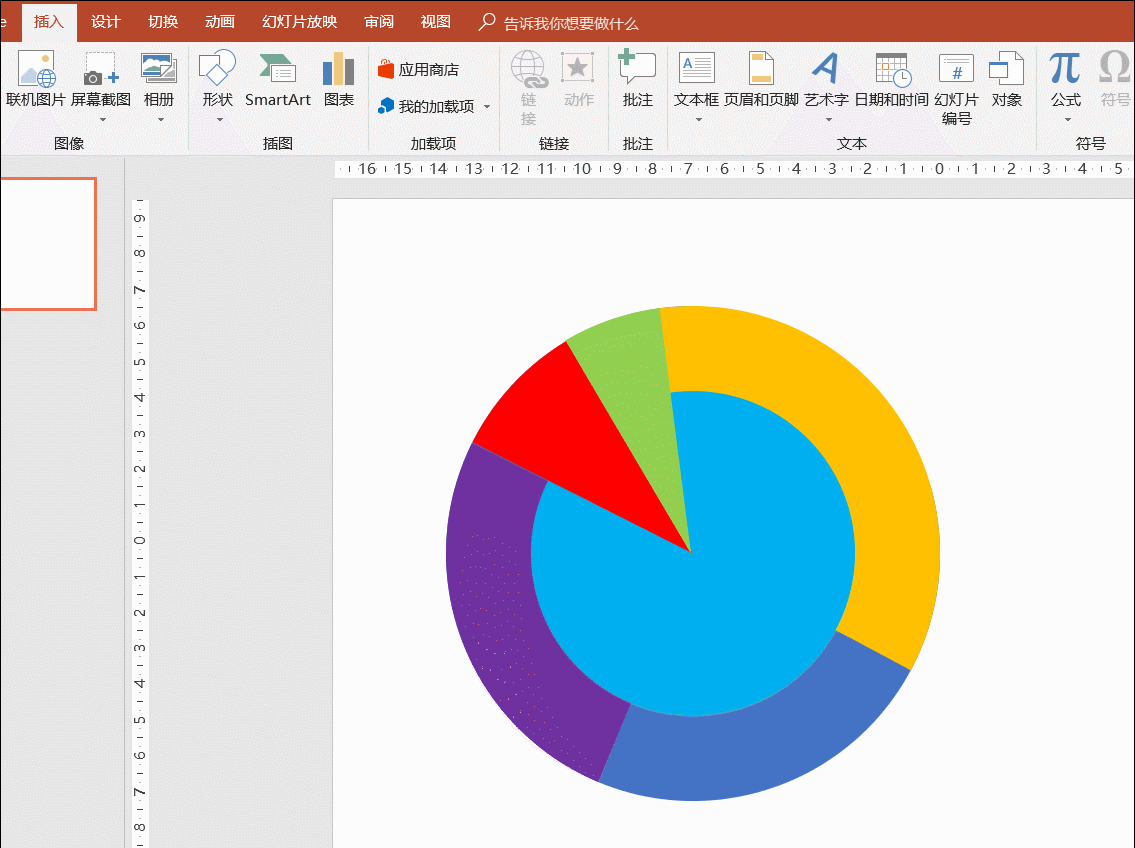Expand the 形状 shapes dropdown
Screen dimensions: 1135x848
tap(218, 120)
